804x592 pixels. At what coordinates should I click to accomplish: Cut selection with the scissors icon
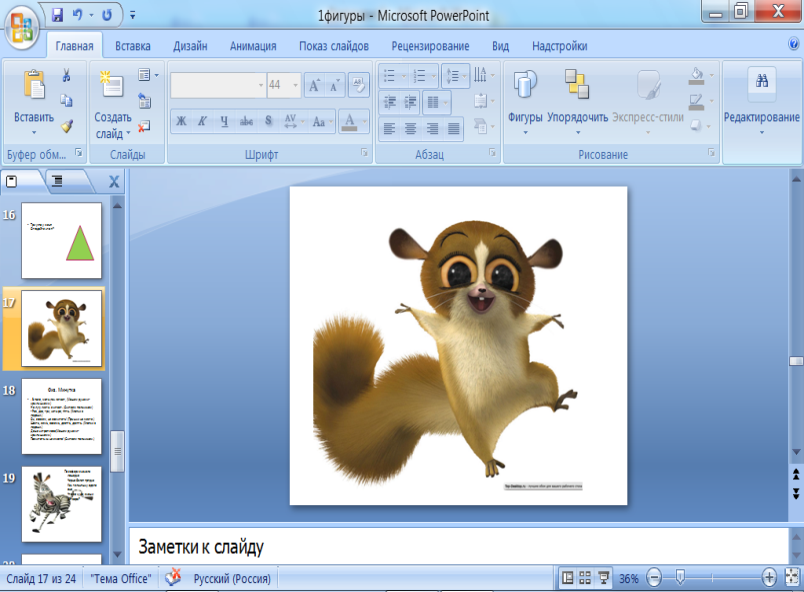click(66, 76)
